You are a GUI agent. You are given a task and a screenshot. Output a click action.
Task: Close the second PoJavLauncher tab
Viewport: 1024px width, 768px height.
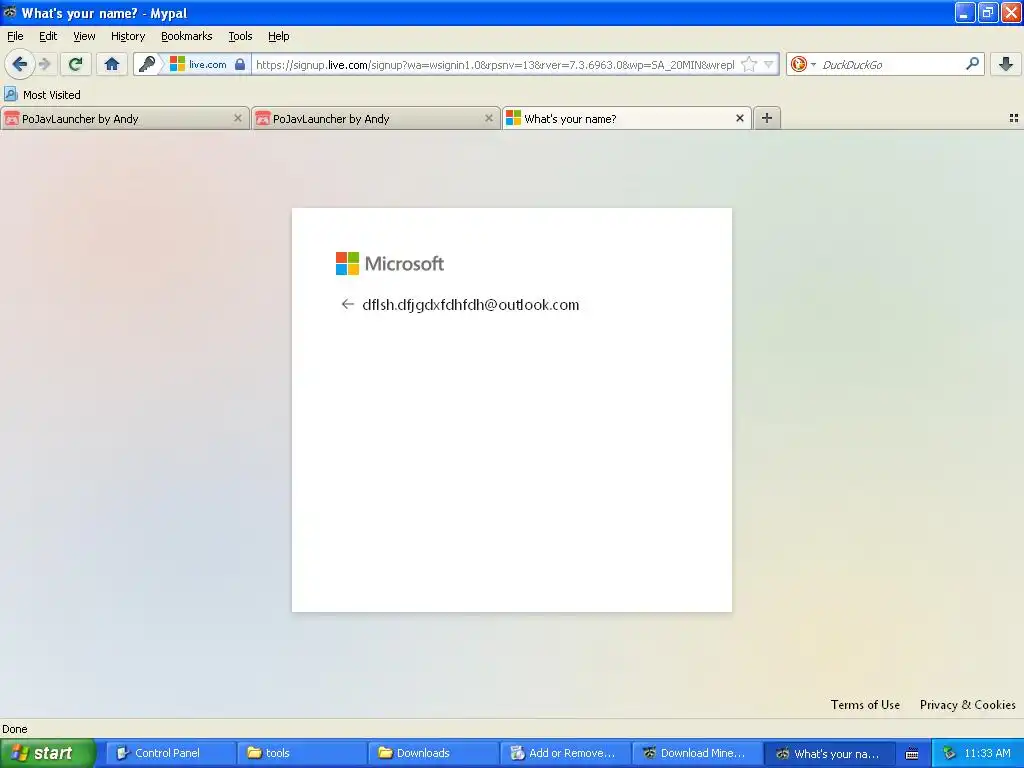[x=488, y=118]
